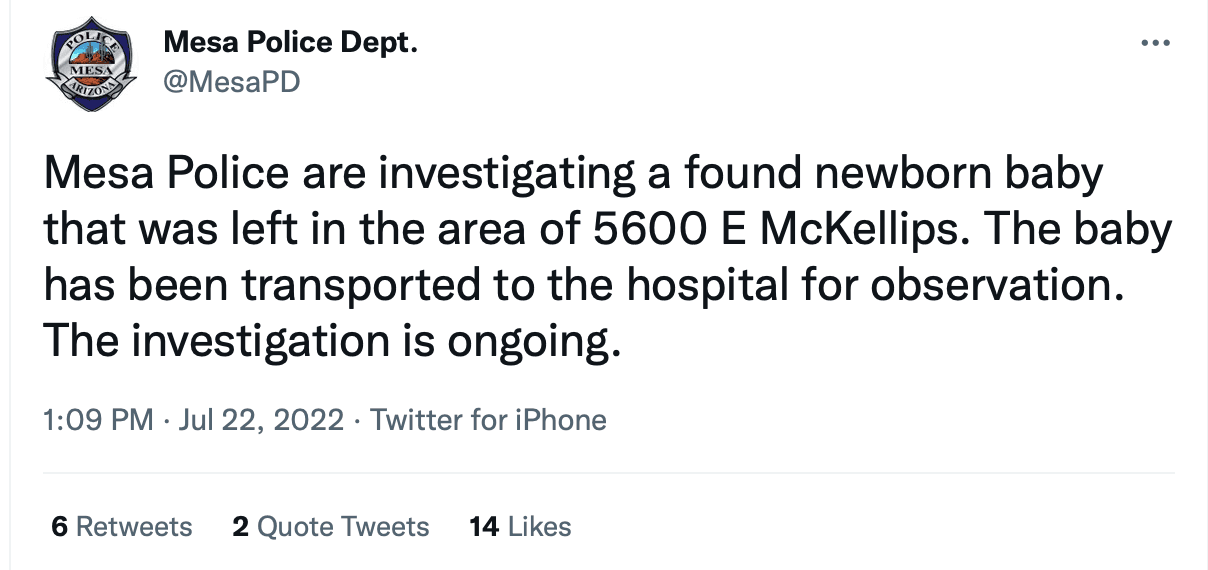Show who gave the 14 Likes

520,526
